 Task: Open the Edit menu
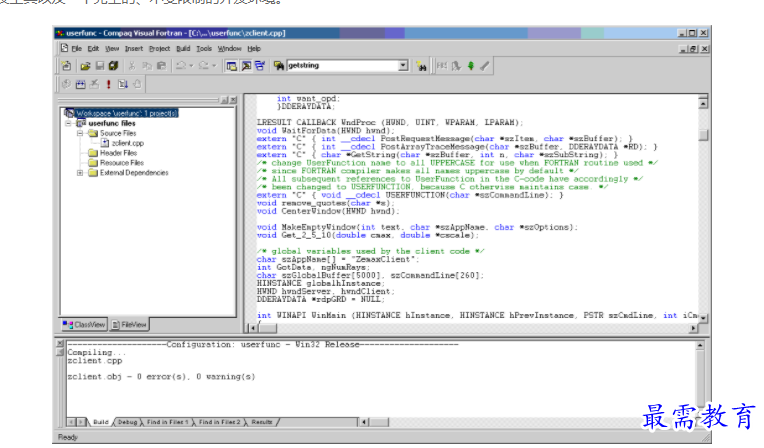point(93,49)
